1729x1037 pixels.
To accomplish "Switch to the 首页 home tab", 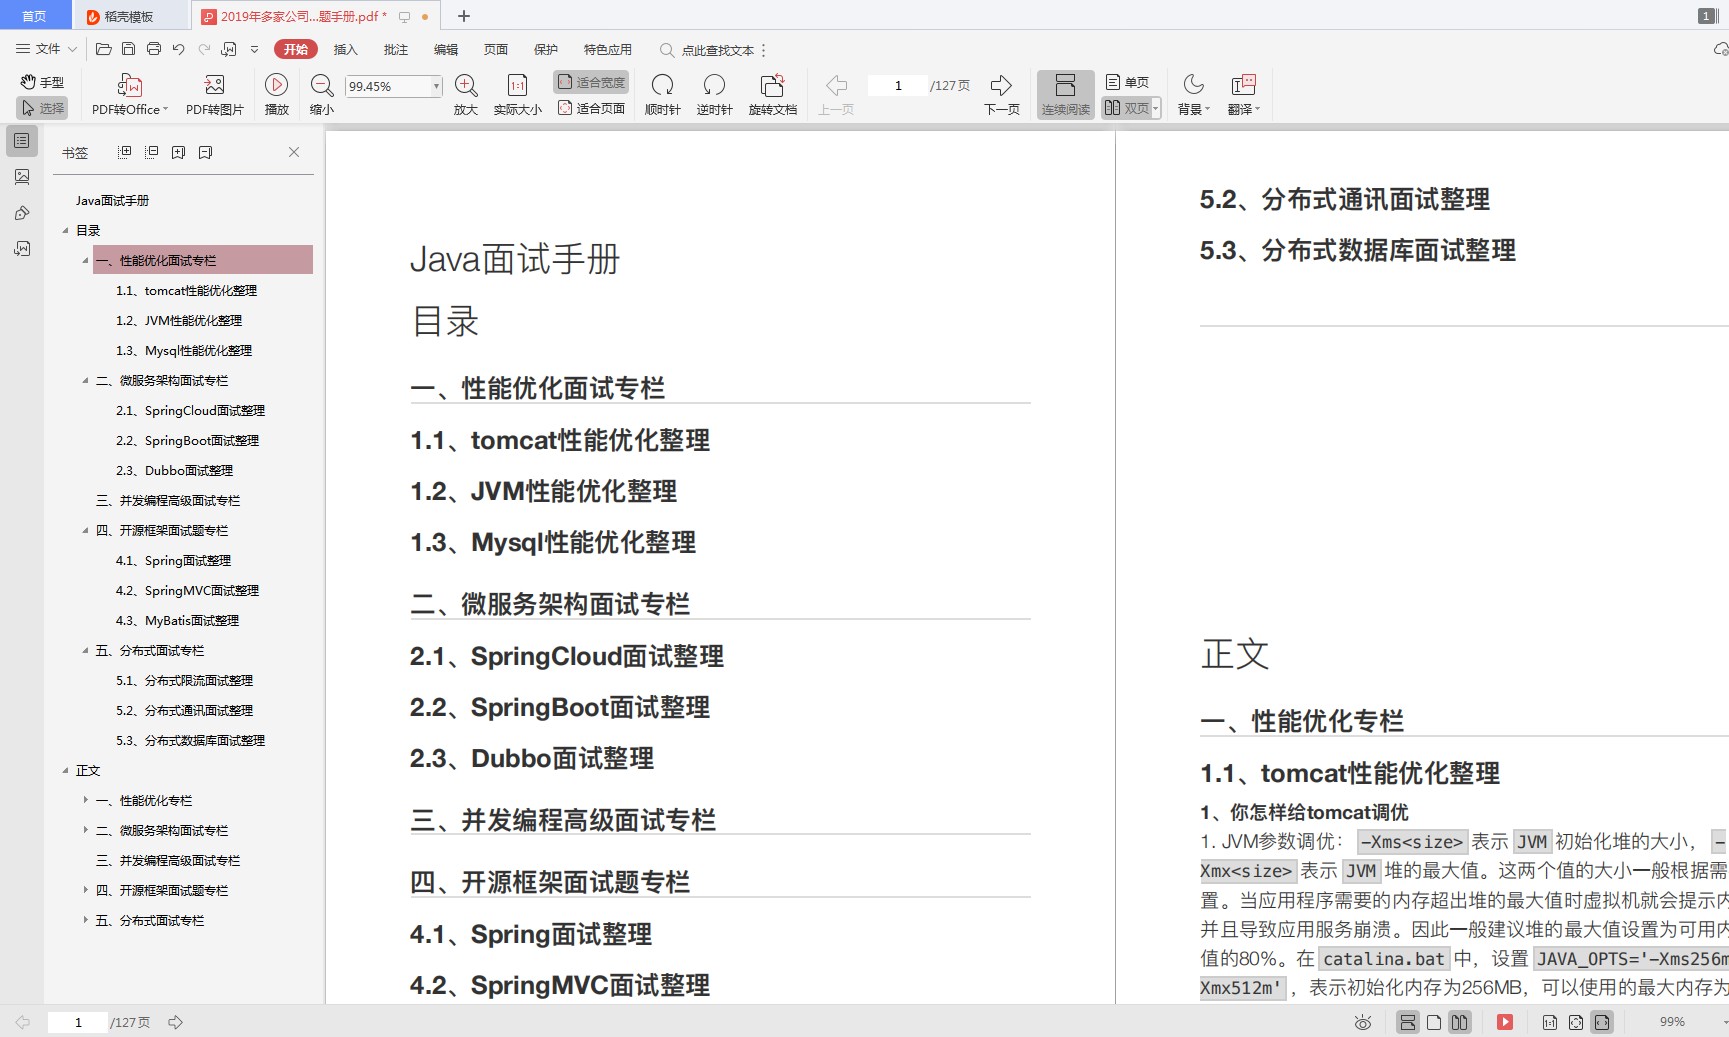I will [x=35, y=16].
